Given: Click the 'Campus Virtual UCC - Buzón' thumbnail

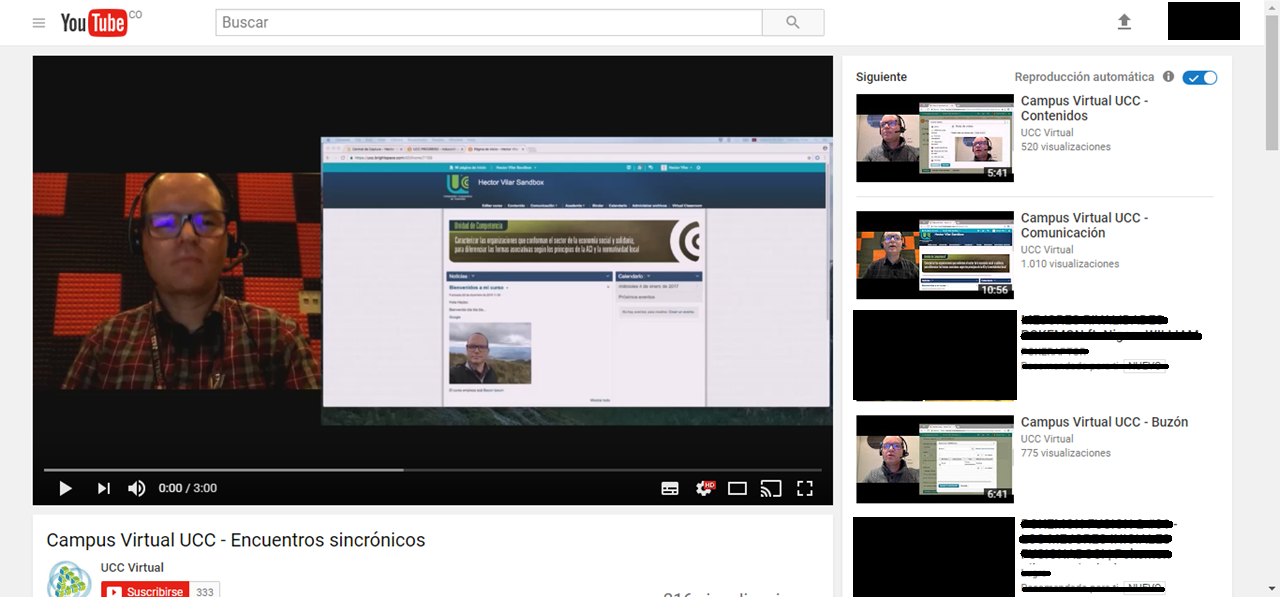Looking at the screenshot, I should tap(934, 459).
